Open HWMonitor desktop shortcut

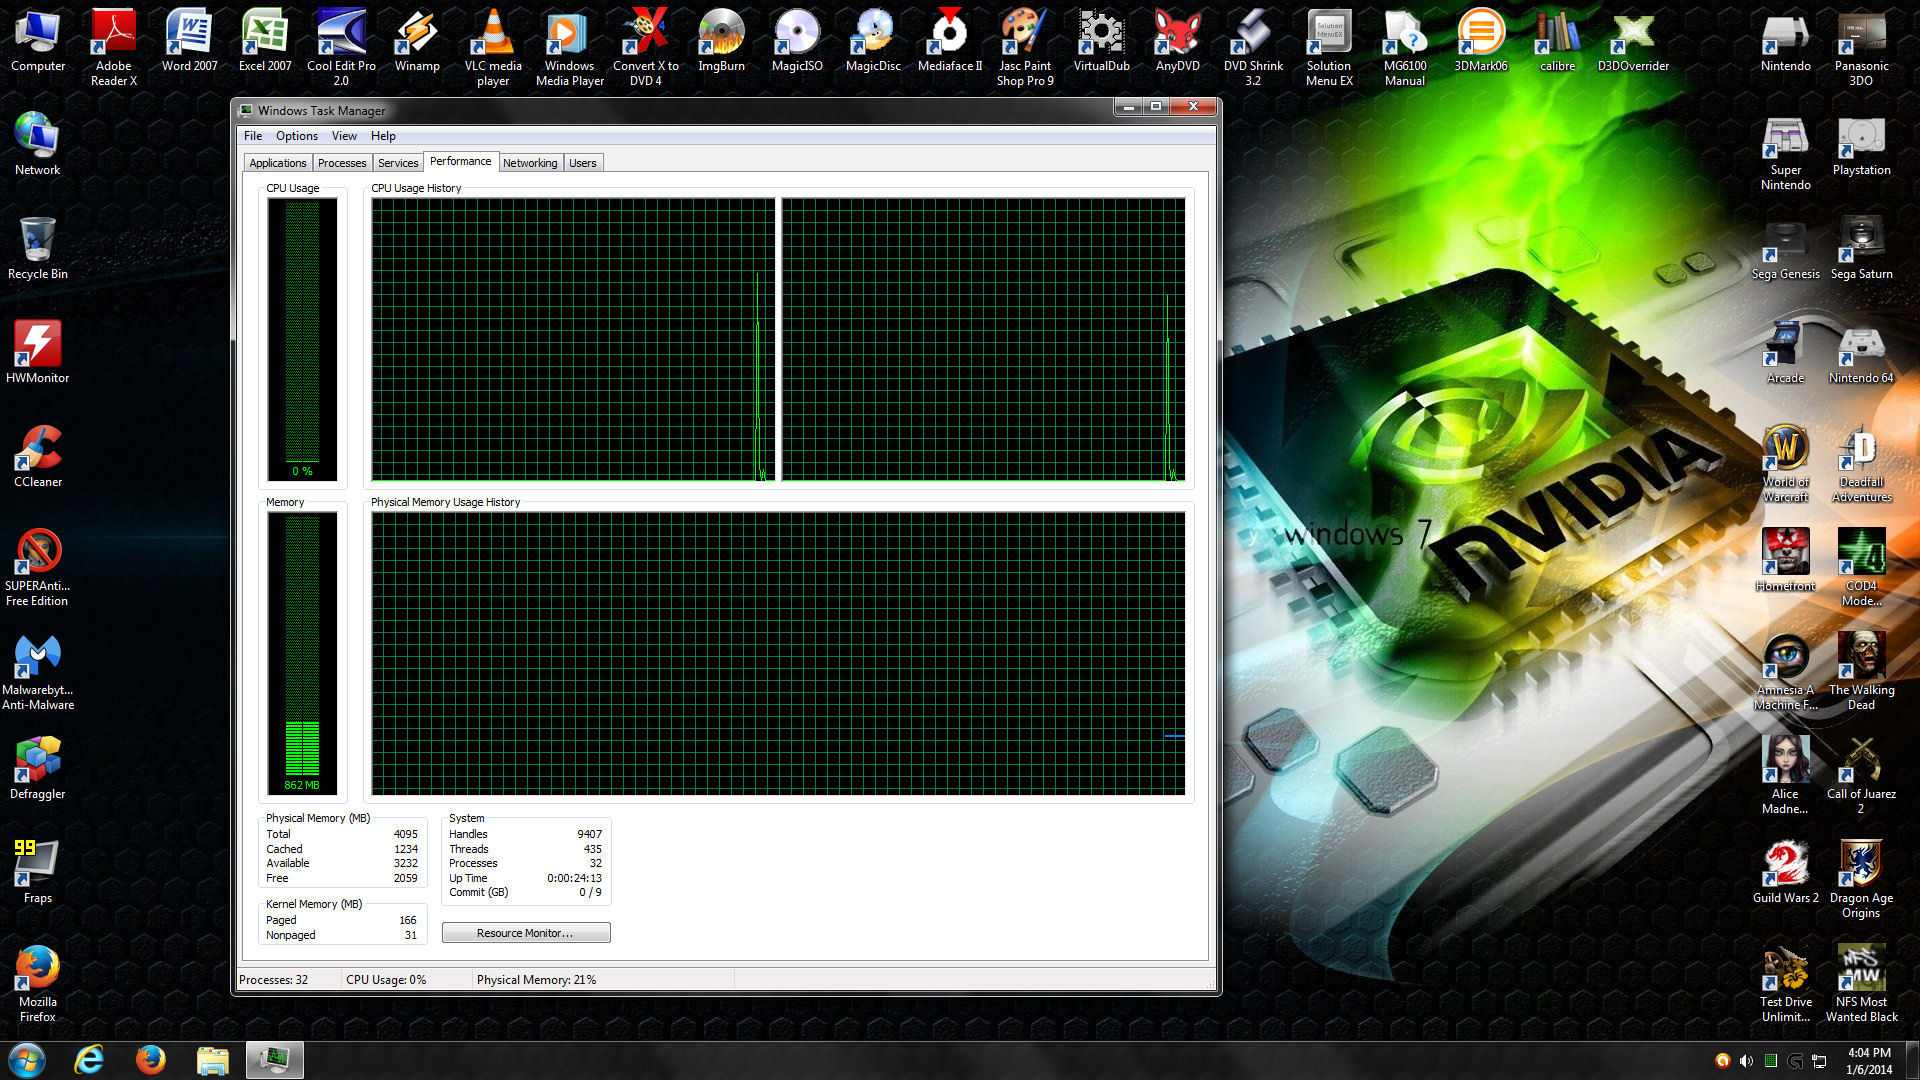click(x=38, y=354)
